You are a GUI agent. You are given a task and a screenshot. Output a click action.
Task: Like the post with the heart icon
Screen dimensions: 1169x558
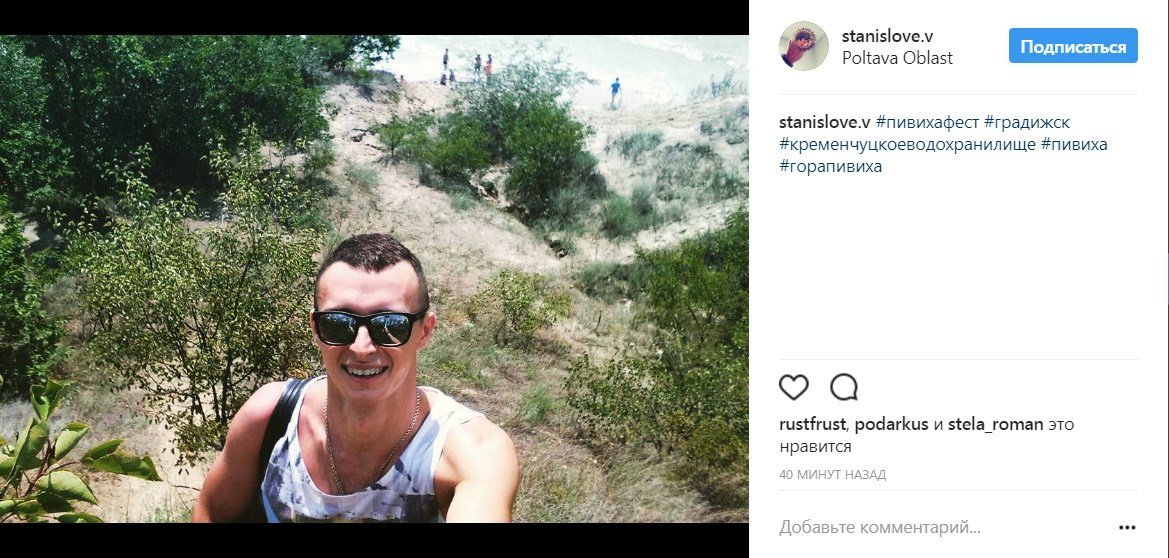[x=793, y=387]
